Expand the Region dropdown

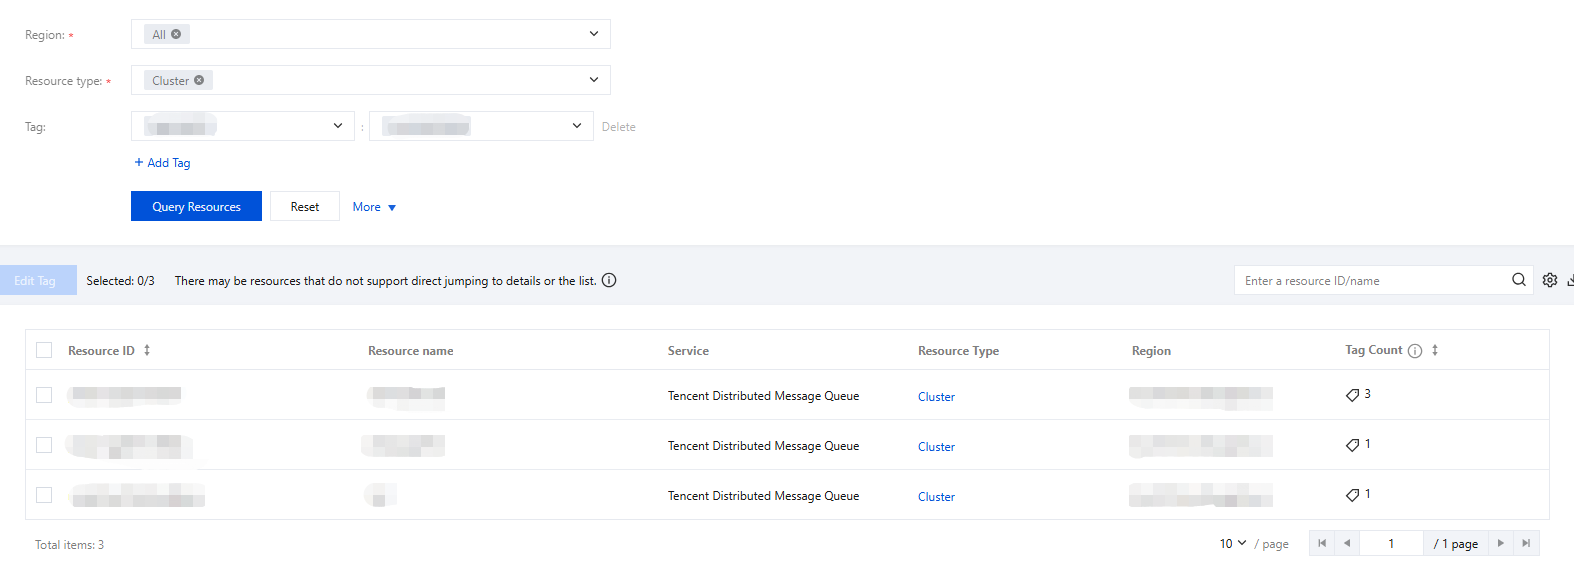pyautogui.click(x=593, y=34)
